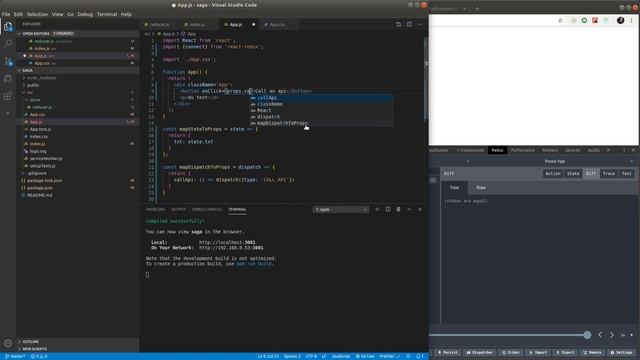Open Source Control view in activity bar

click(x=8, y=62)
